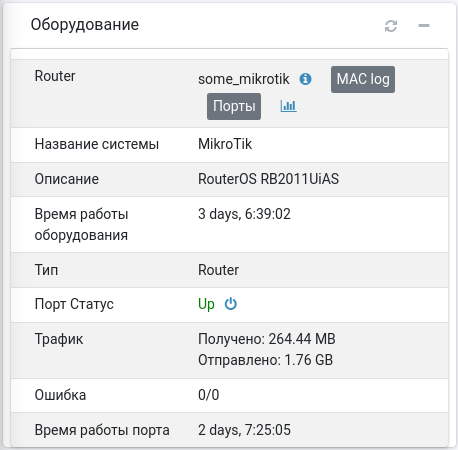Collapse the Оборудование panel with minus icon
Screen dimensions: 458x450
[x=424, y=26]
